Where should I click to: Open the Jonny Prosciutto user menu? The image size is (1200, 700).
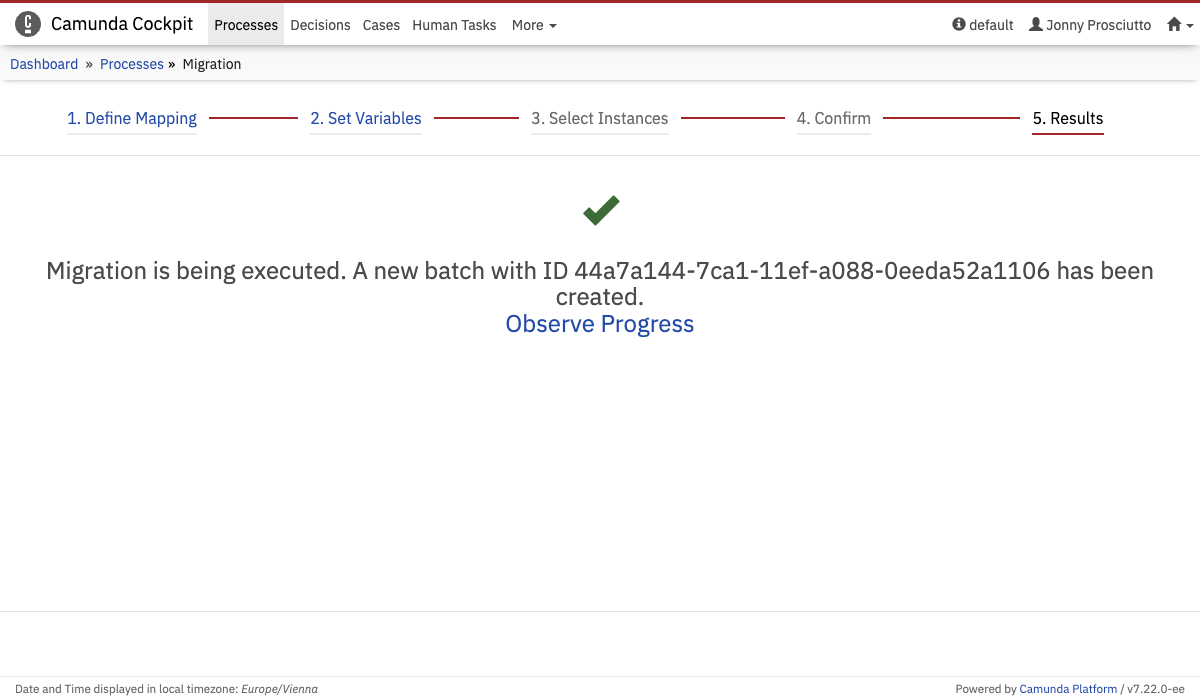1098,25
